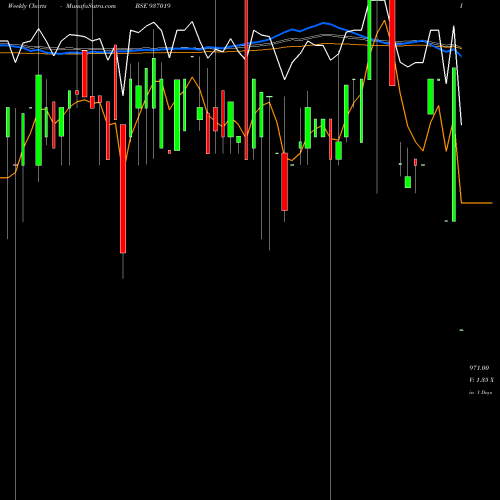Click the "BSE 937019" symbol text
The image size is (500, 500).
click(153, 6)
